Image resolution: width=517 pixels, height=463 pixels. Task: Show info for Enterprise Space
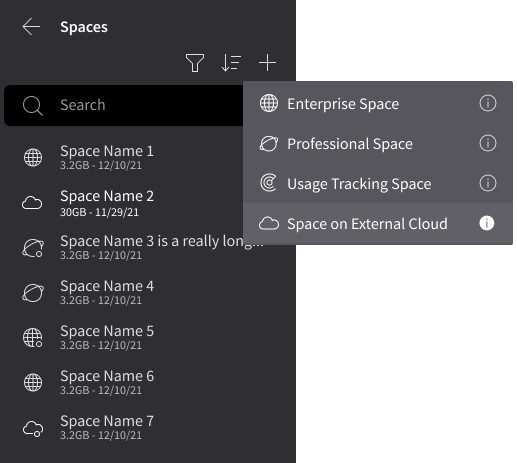(488, 103)
